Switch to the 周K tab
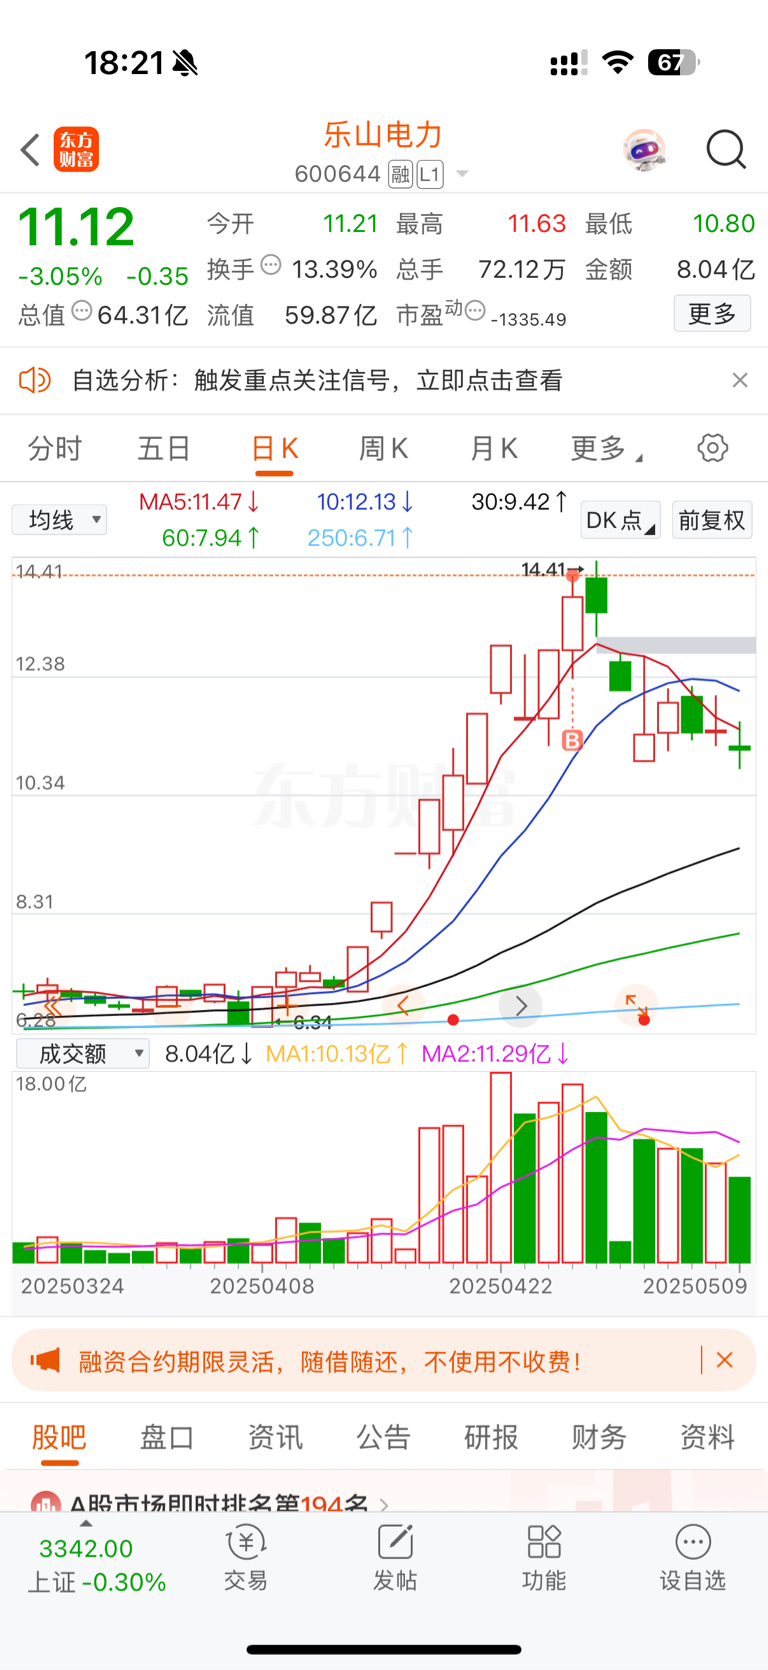 pos(384,448)
